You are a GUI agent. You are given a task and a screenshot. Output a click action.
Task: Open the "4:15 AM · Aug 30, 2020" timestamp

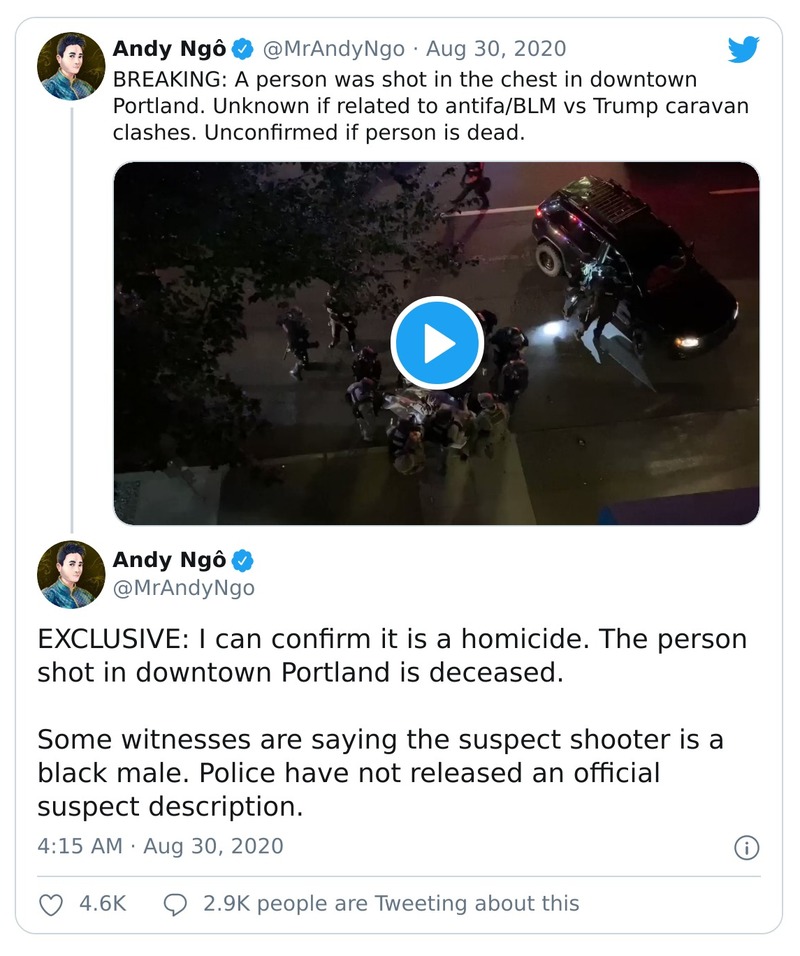(x=160, y=846)
